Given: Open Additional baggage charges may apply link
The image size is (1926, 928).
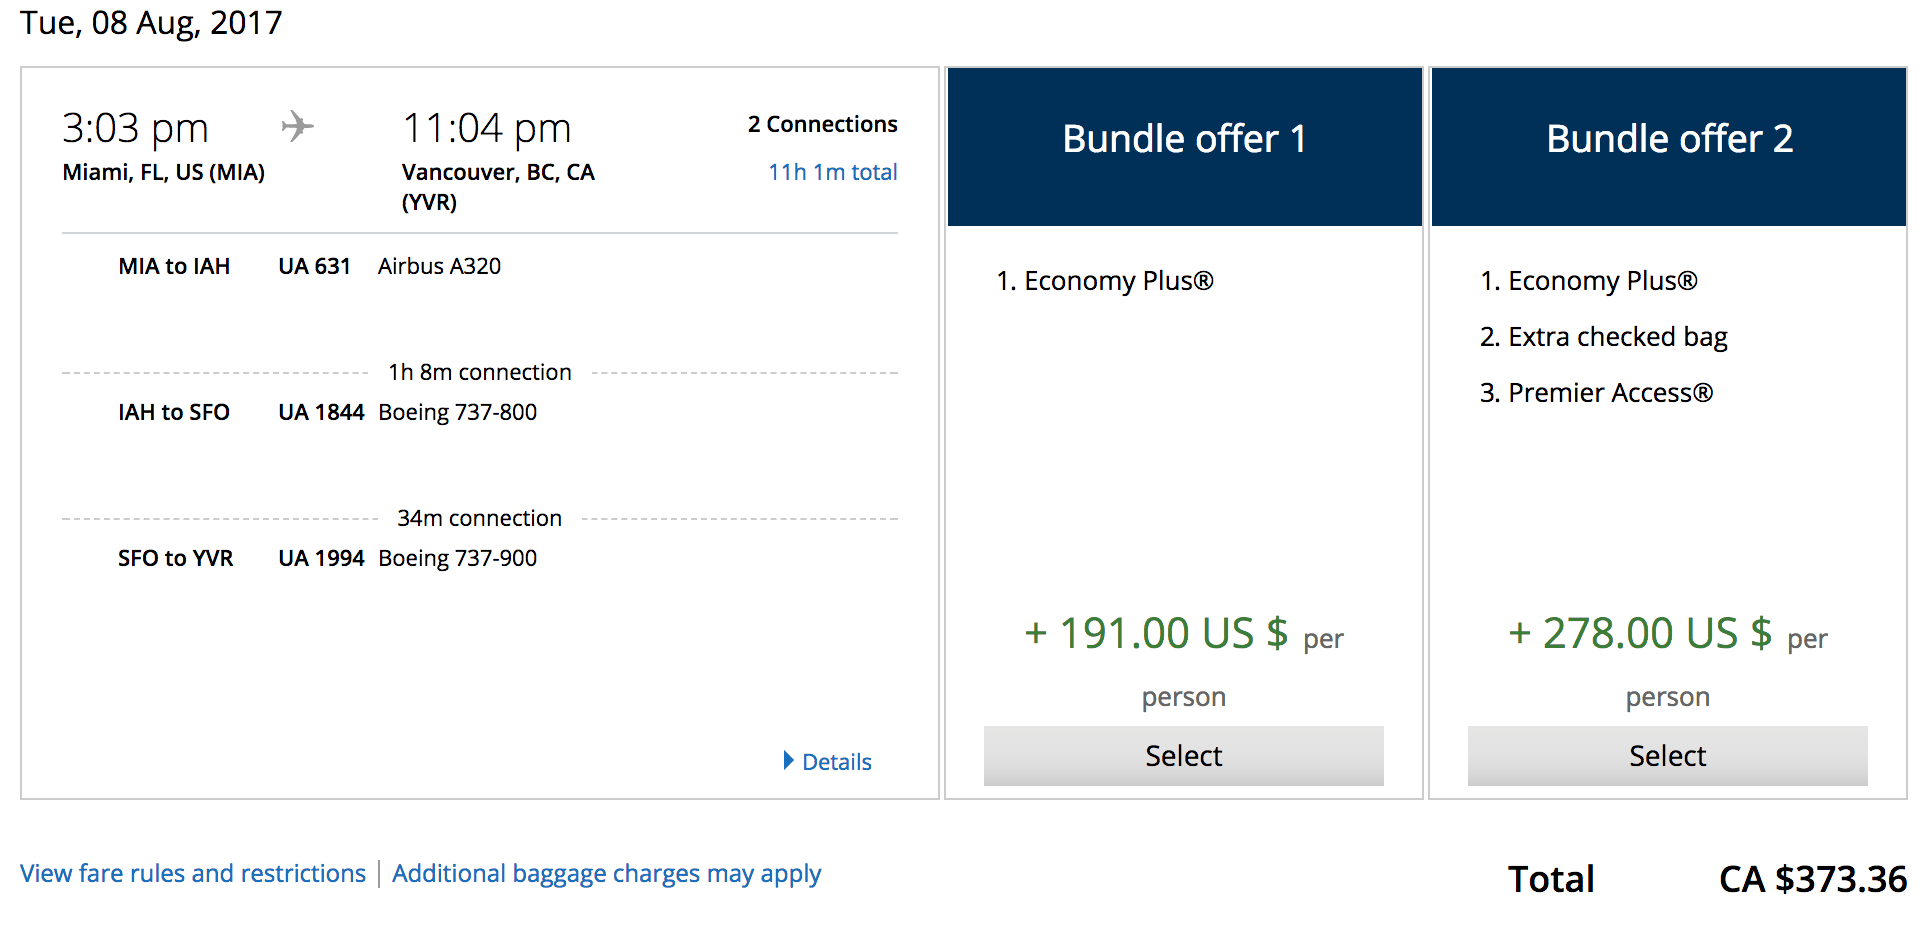Looking at the screenshot, I should 606,874.
